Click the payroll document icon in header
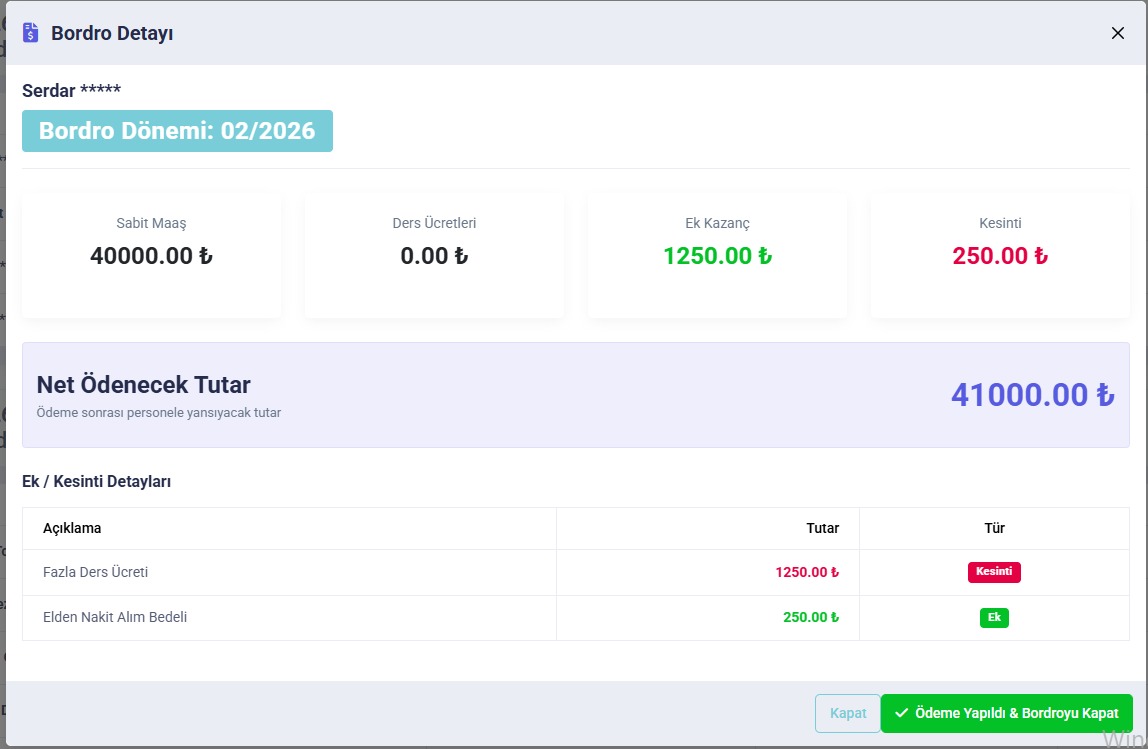The height and width of the screenshot is (749, 1148). coord(31,33)
